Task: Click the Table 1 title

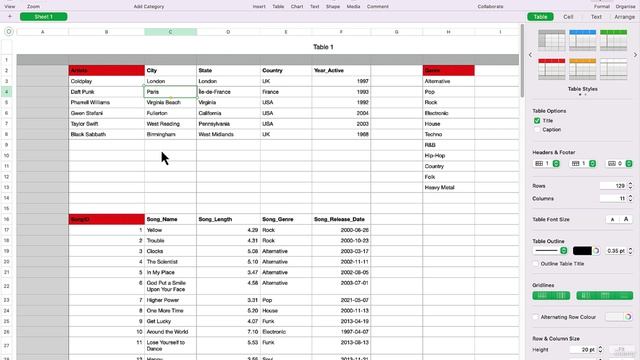Action: point(323,47)
